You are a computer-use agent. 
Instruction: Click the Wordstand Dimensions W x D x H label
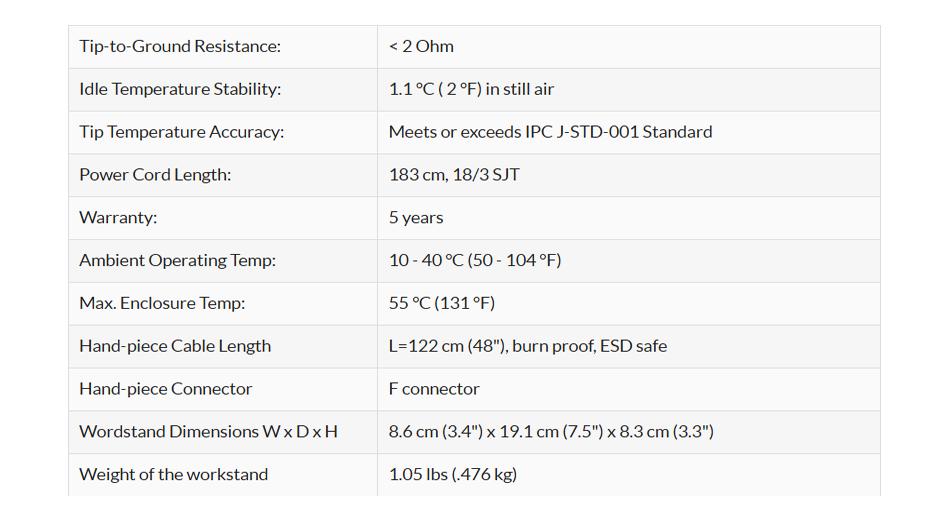click(208, 432)
